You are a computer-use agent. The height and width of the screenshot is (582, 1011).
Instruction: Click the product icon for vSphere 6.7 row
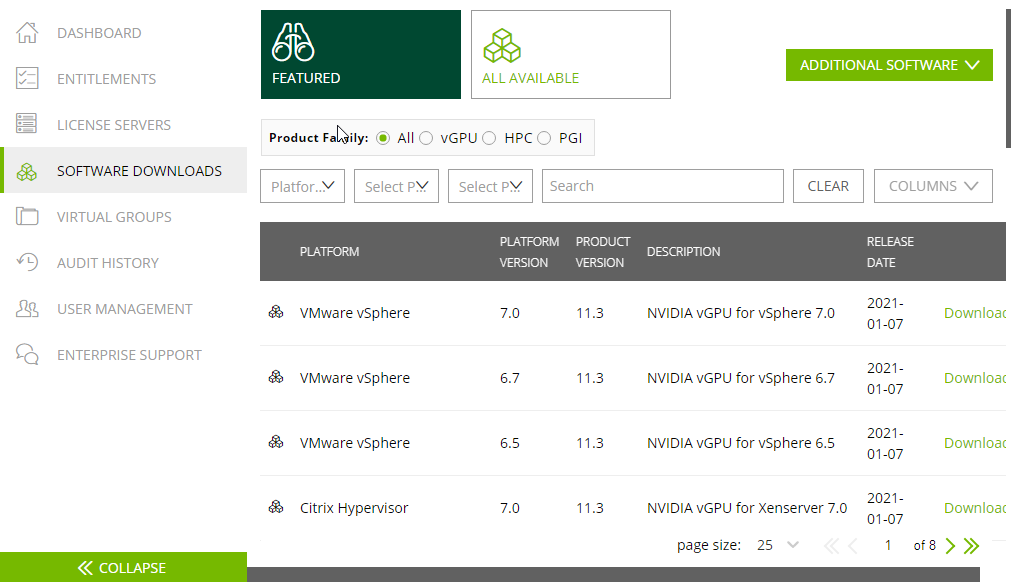click(x=276, y=378)
